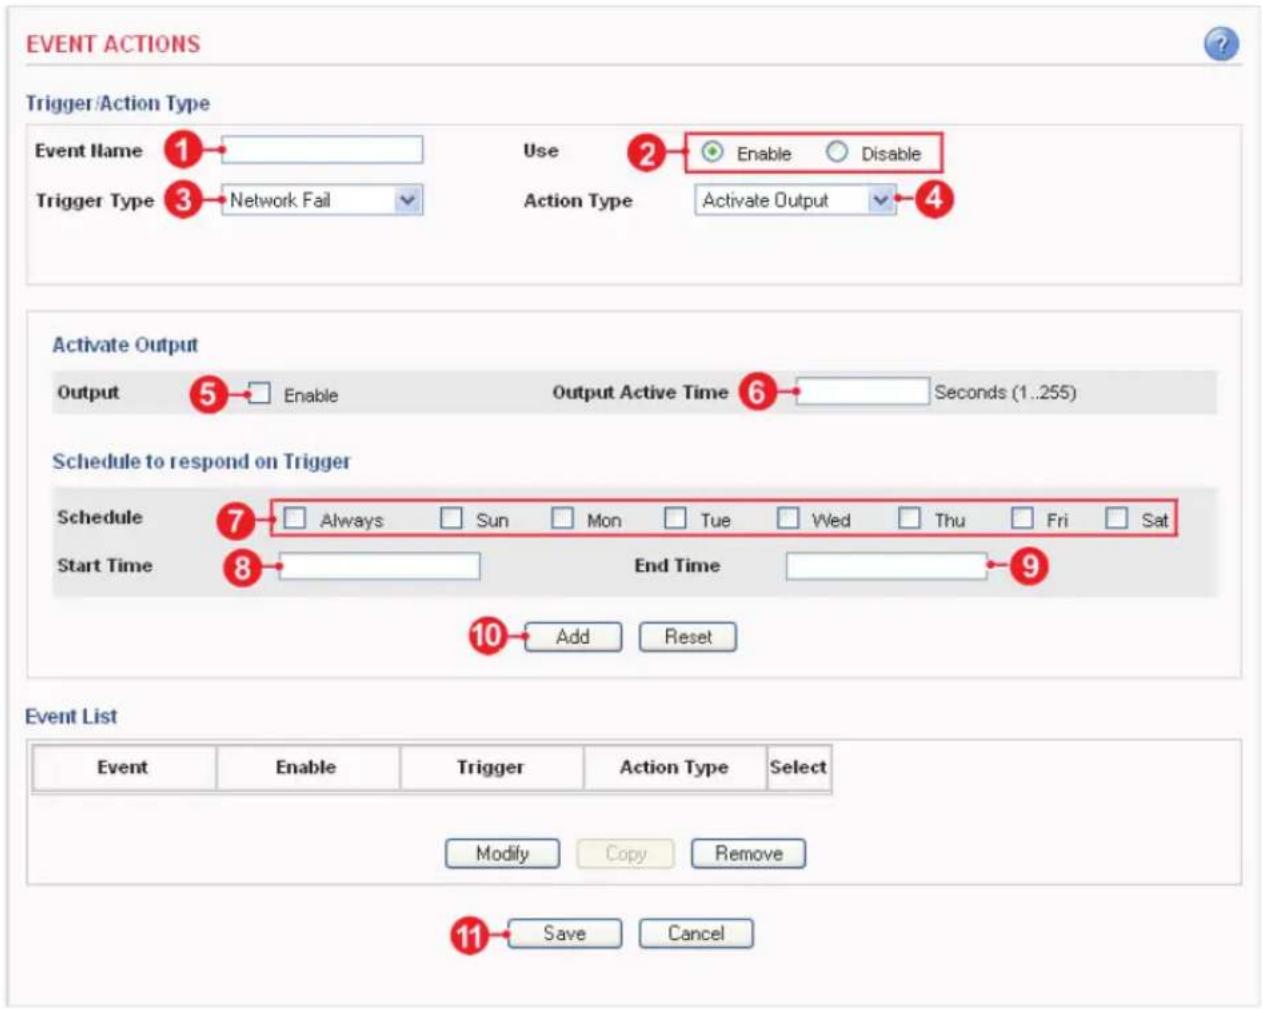Focus the Event Name input field
Image resolution: width=1262 pixels, height=1009 pixels.
[x=322, y=150]
